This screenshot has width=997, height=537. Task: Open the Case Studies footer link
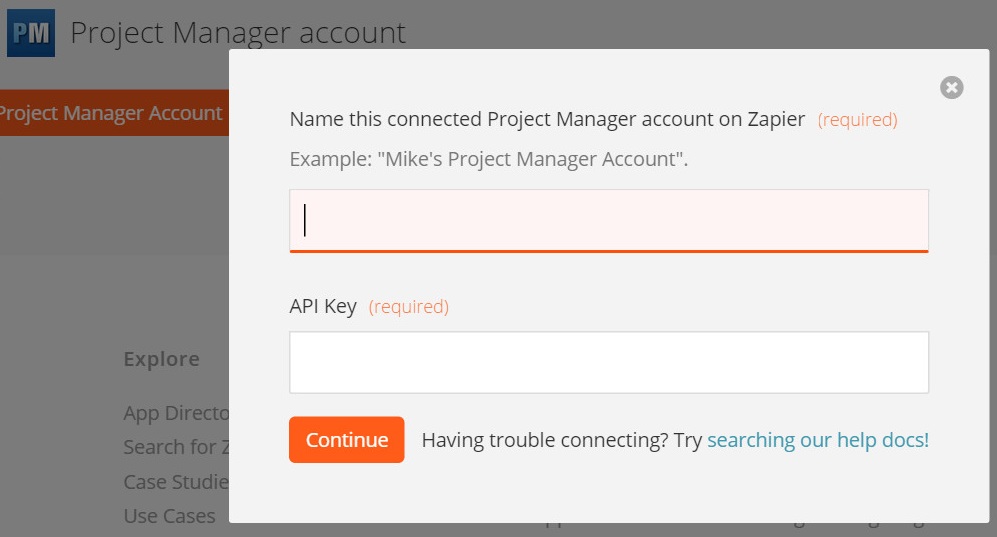pyautogui.click(x=176, y=482)
